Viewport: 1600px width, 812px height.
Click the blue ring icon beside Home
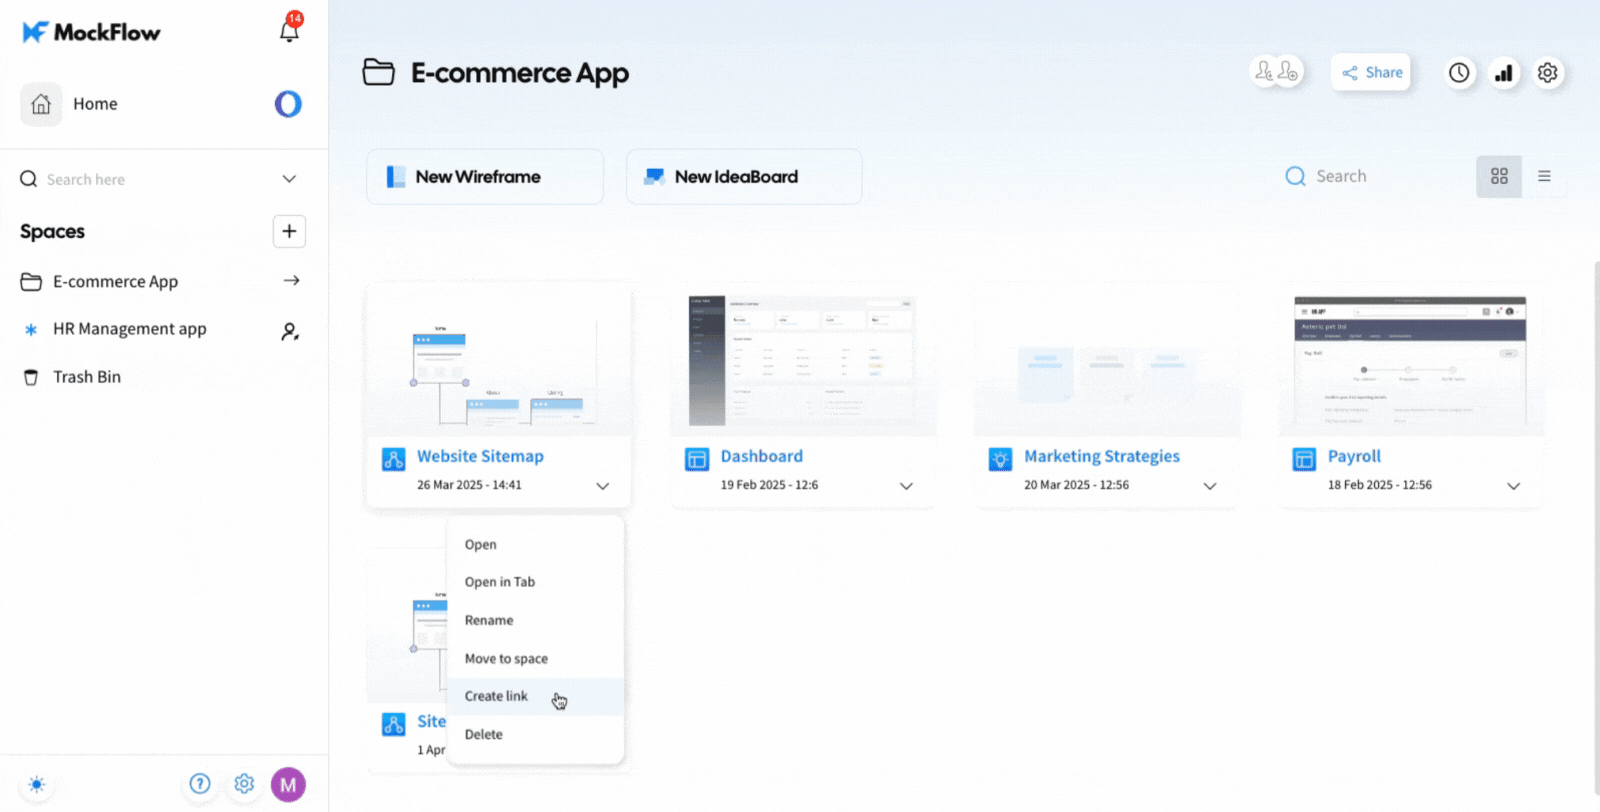coord(288,104)
